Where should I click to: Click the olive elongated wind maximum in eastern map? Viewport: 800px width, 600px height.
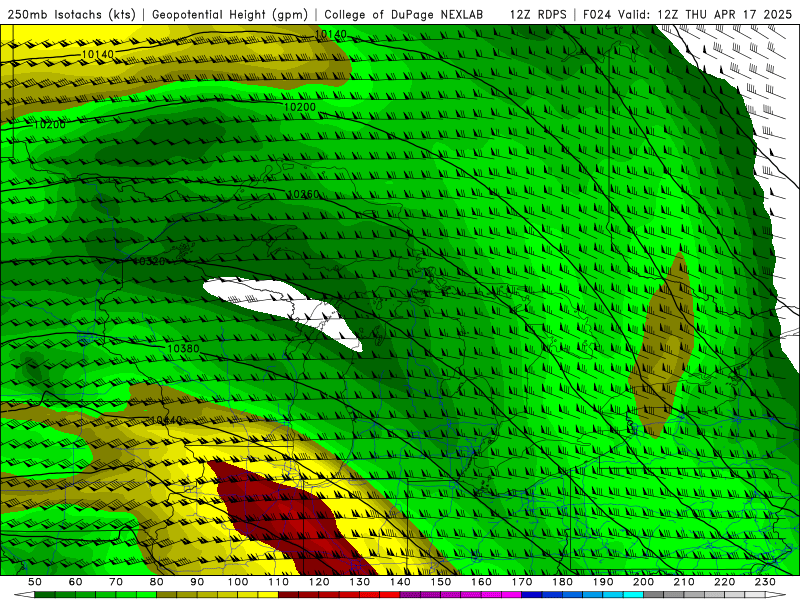coord(662,347)
